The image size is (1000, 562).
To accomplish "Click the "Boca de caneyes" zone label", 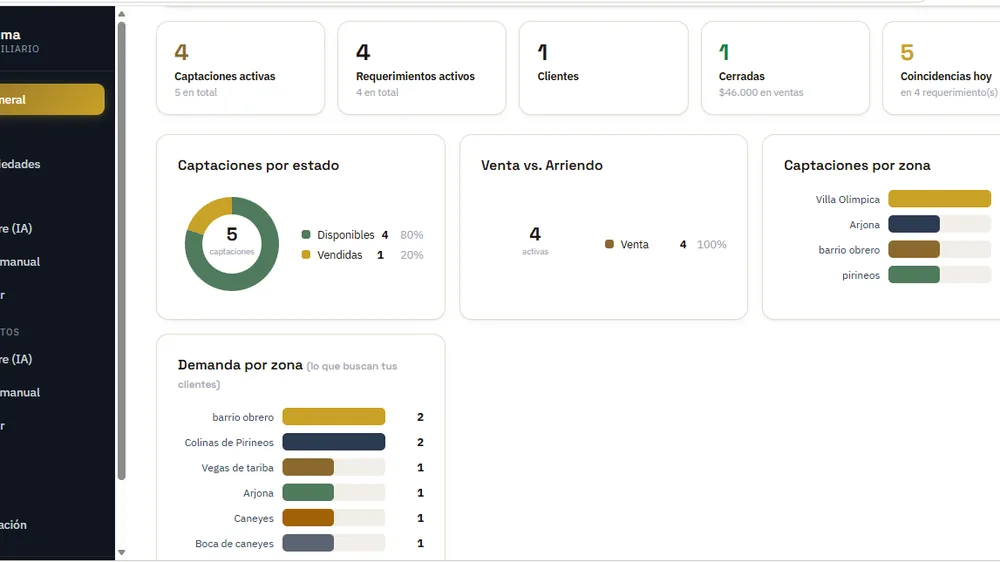I will tap(234, 544).
